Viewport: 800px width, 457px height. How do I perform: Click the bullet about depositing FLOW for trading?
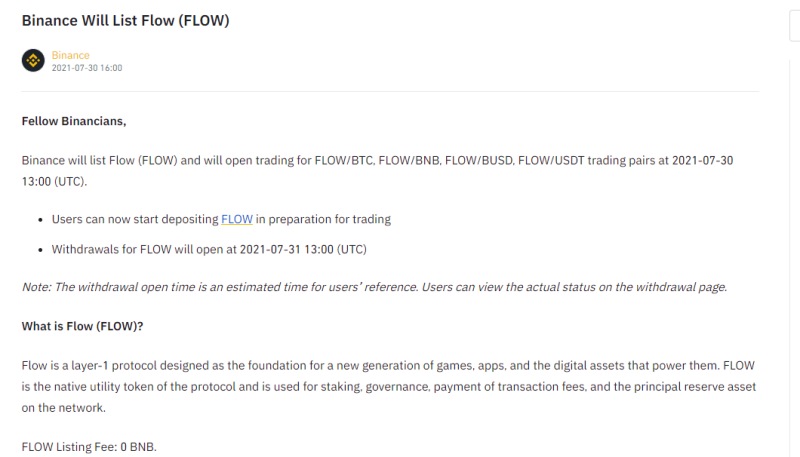pos(221,219)
